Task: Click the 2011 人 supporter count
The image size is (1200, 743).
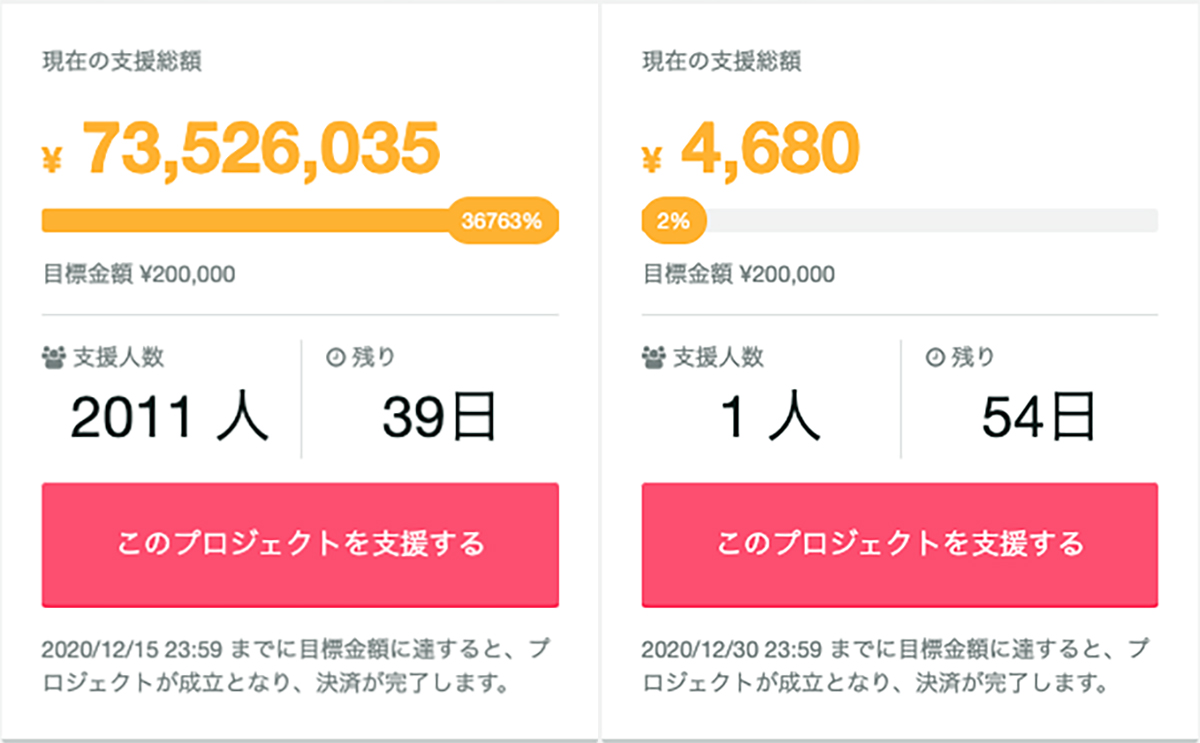Action: 170,418
